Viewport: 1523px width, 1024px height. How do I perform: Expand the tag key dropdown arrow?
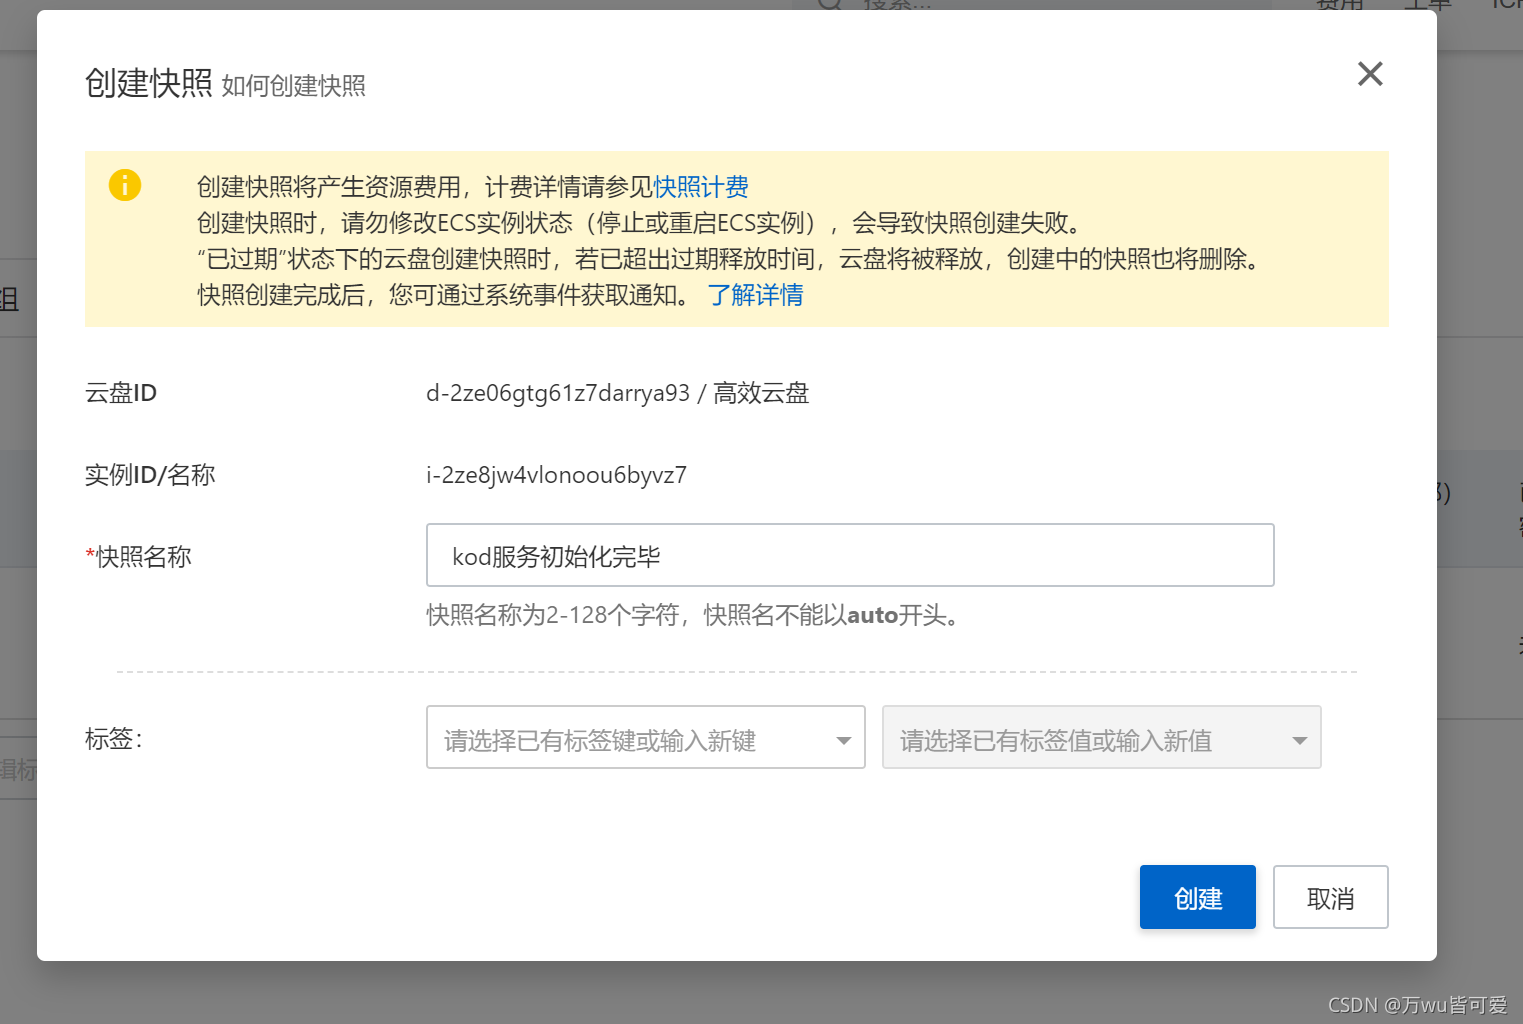point(843,741)
